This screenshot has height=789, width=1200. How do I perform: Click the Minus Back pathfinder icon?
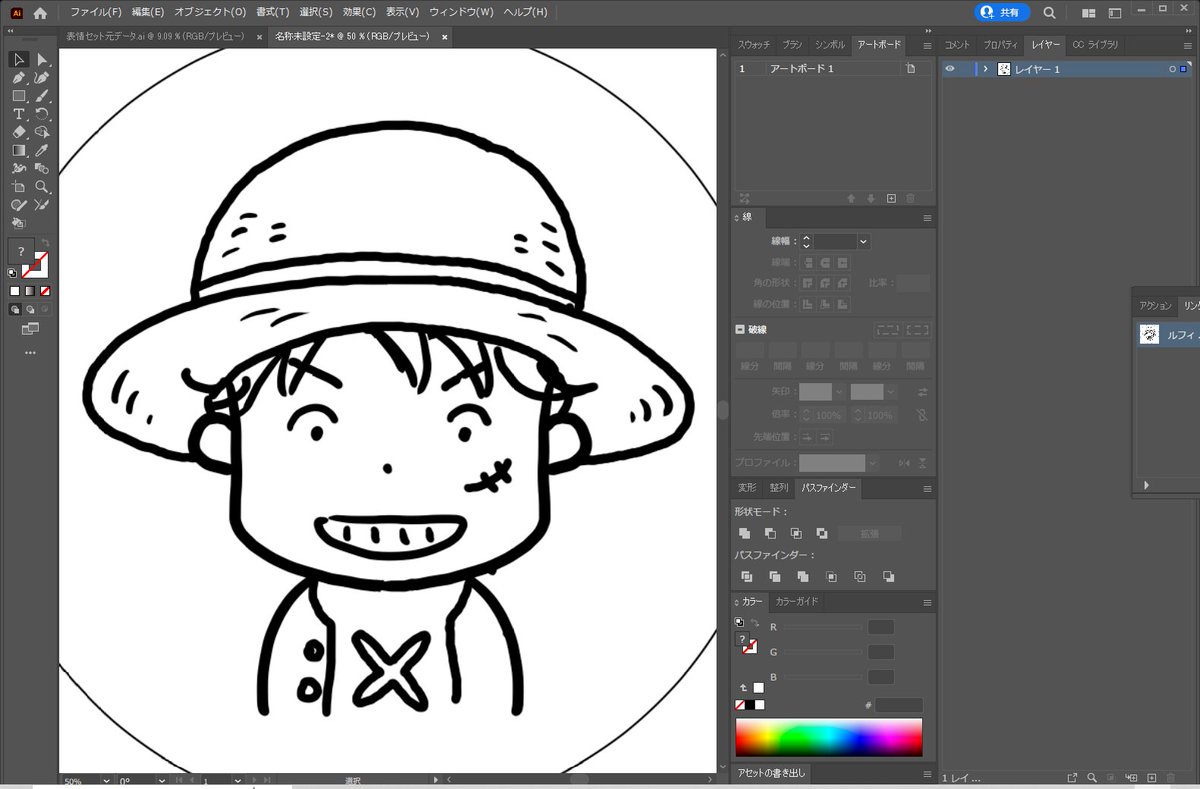[888, 577]
